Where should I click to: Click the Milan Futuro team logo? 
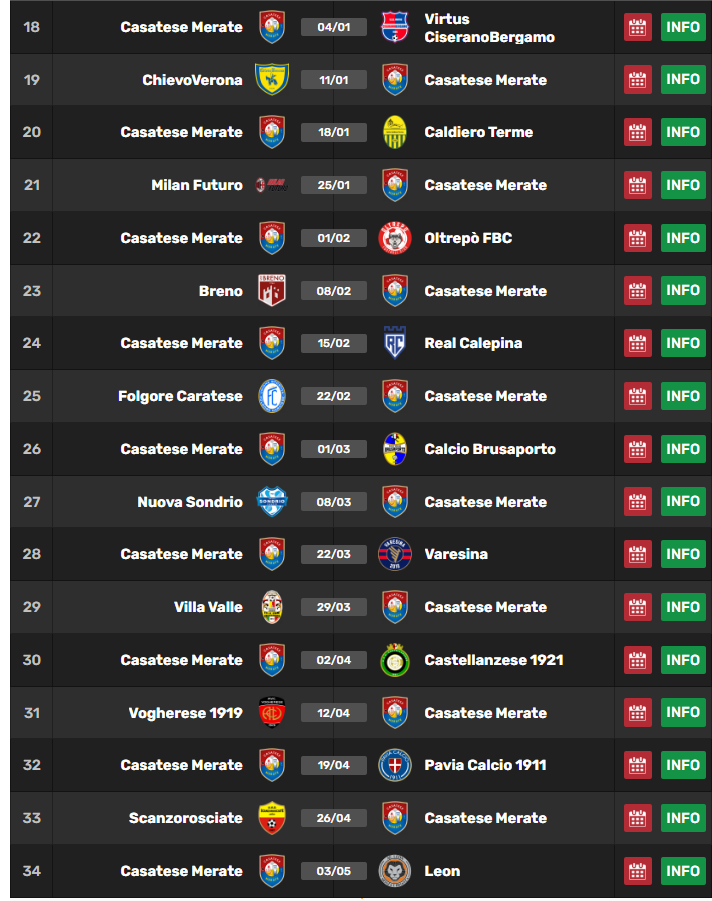pyautogui.click(x=271, y=185)
